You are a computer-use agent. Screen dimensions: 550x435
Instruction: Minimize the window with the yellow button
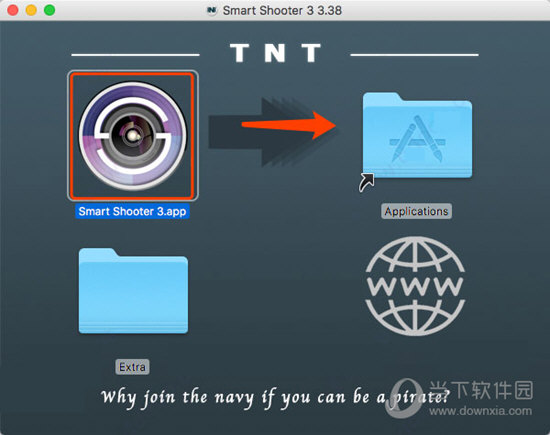(x=31, y=10)
